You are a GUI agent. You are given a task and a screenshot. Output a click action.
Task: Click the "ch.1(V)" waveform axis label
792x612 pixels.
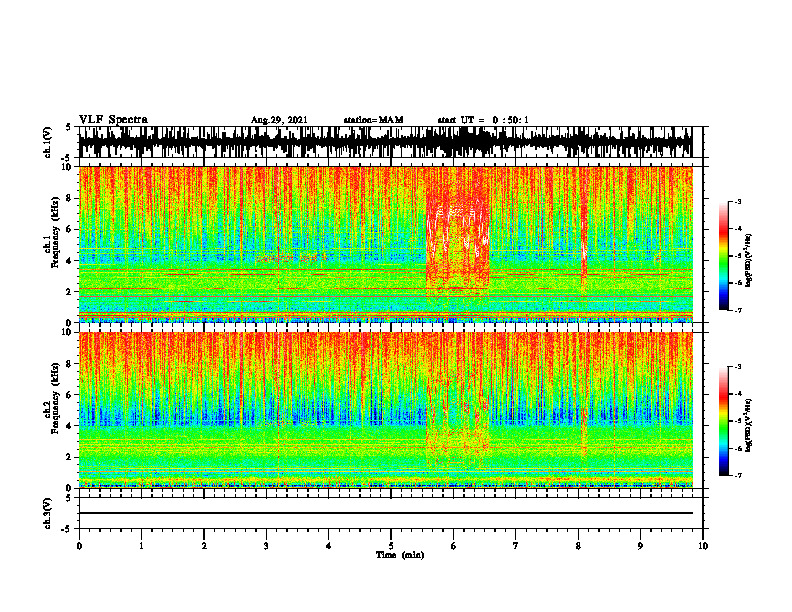tap(48, 142)
